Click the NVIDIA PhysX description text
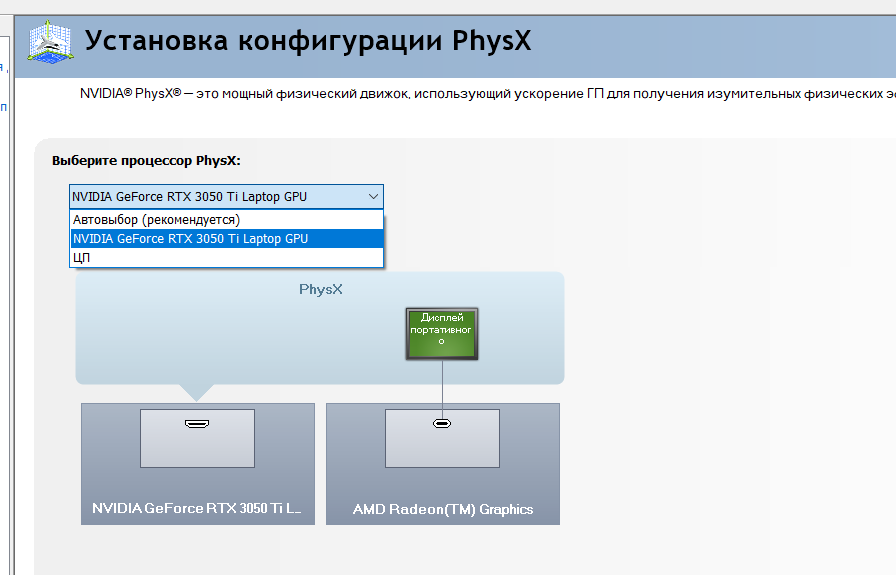896x575 pixels. [x=487, y=94]
